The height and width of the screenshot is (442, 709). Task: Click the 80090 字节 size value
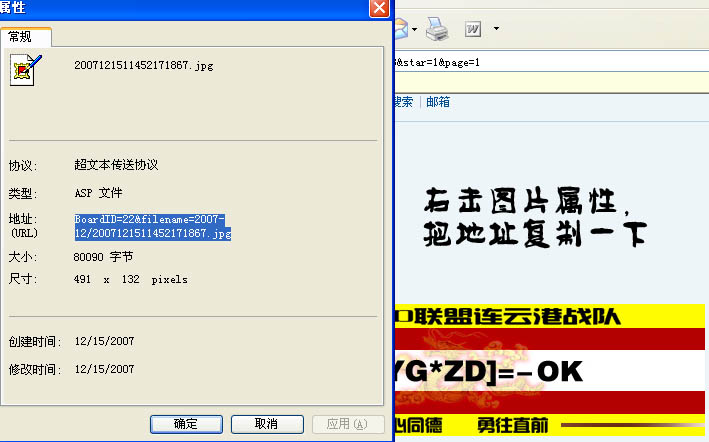pos(104,257)
